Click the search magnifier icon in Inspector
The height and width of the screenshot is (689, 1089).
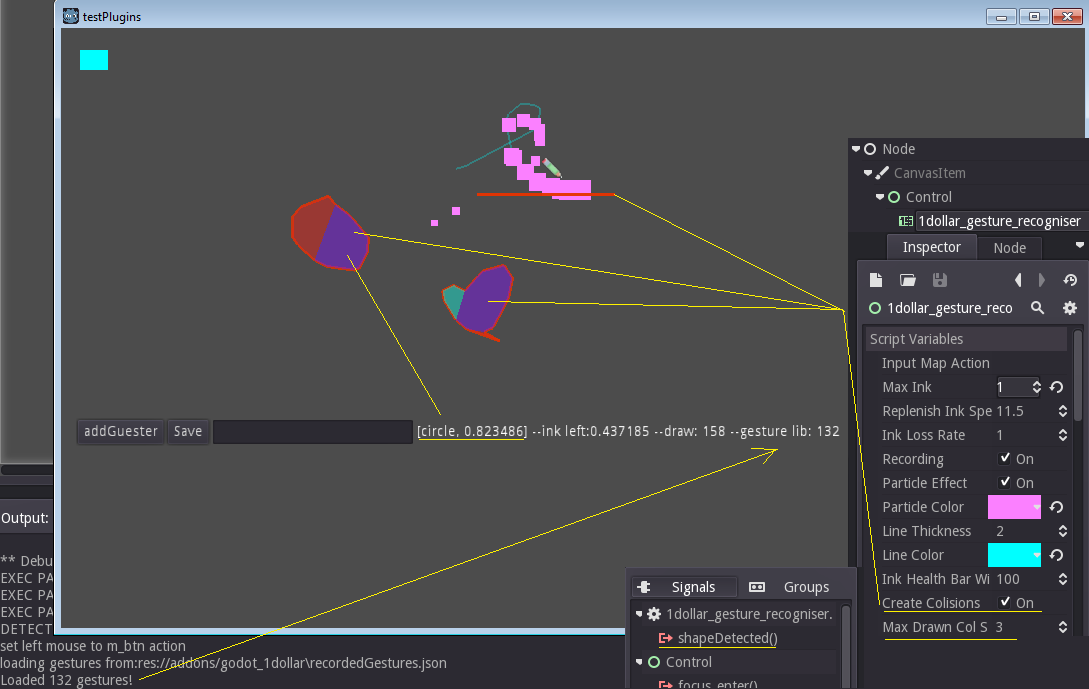pyautogui.click(x=1038, y=308)
